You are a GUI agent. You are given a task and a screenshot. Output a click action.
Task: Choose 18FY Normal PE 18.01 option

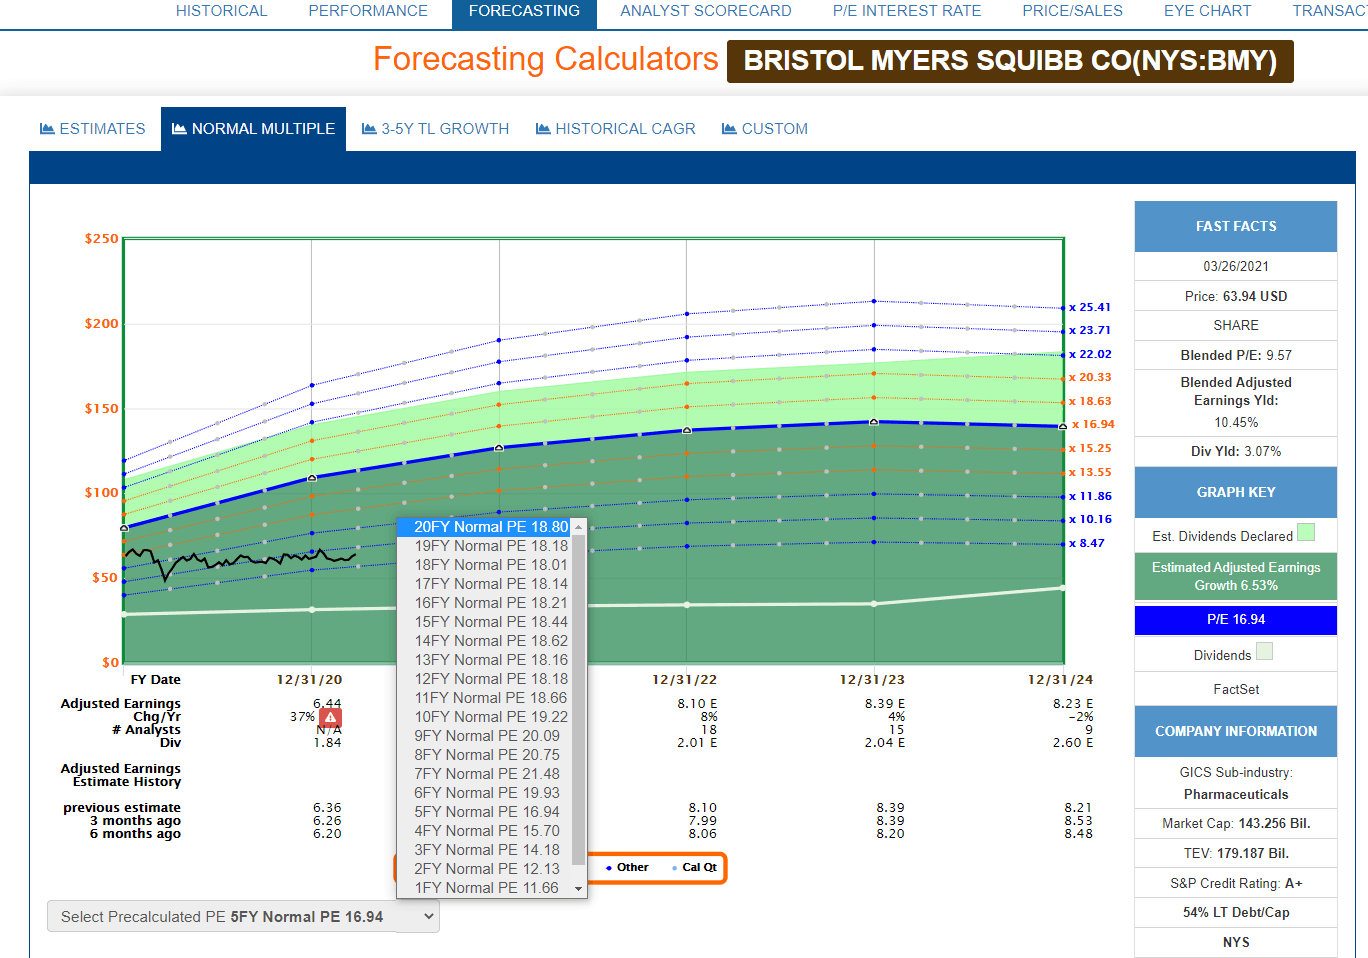pyautogui.click(x=485, y=565)
